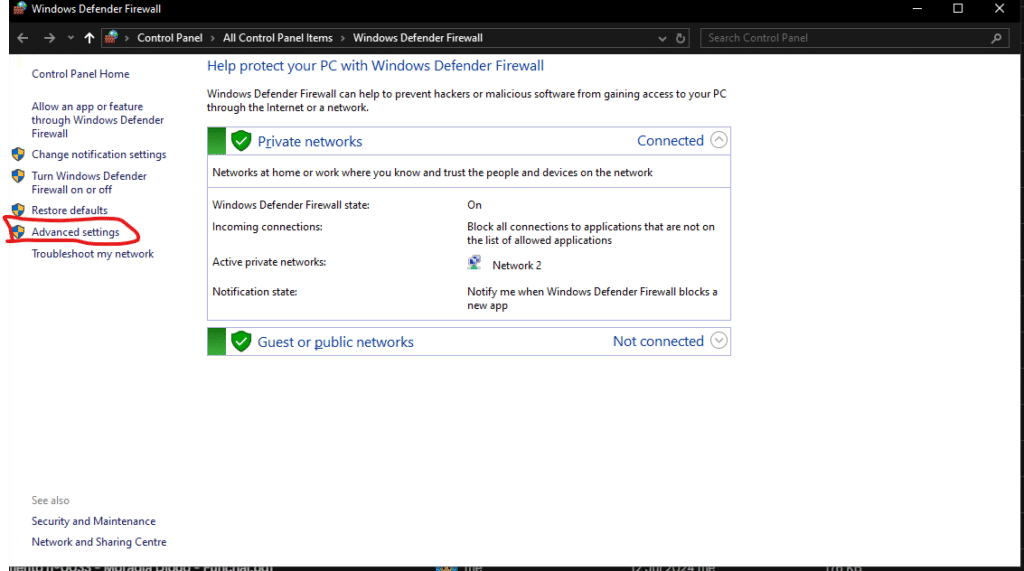1024x571 pixels.
Task: Open Allow an app or feature through firewall
Action: pyautogui.click(x=97, y=120)
